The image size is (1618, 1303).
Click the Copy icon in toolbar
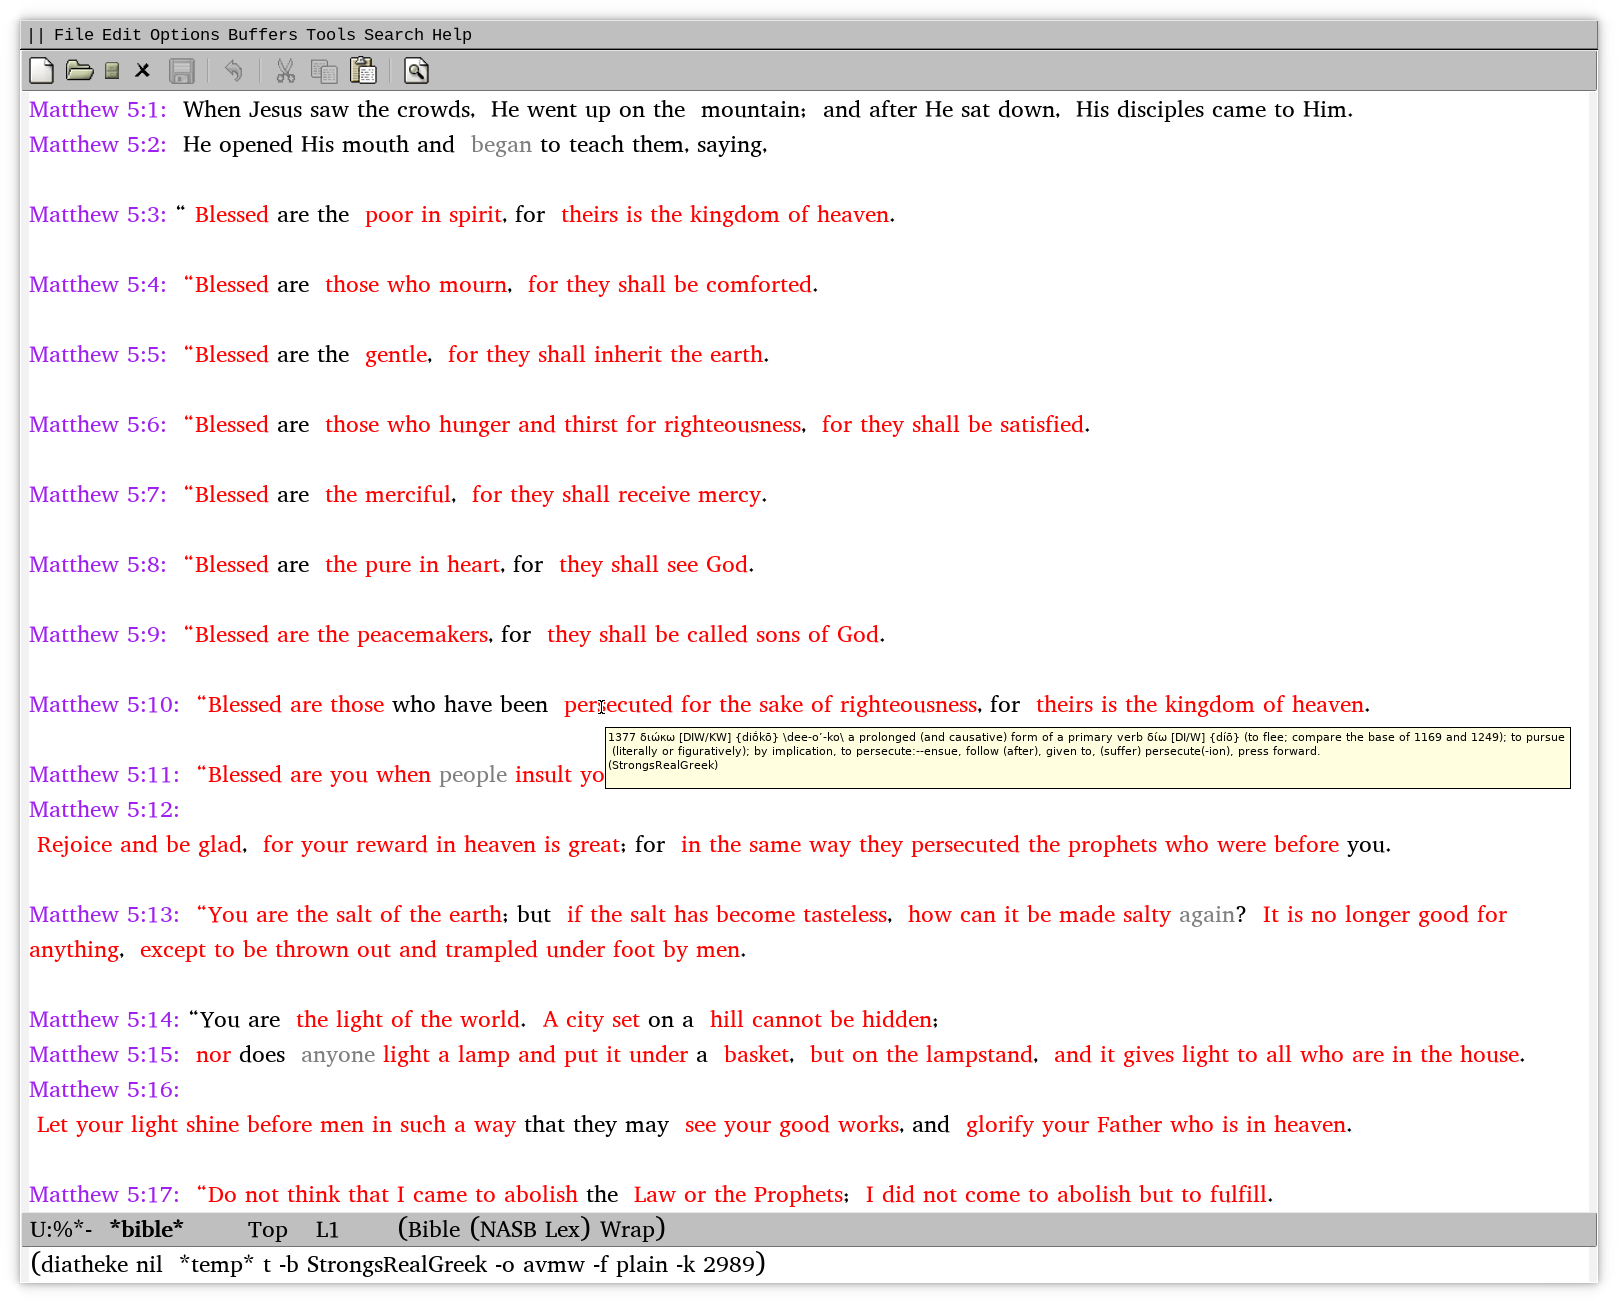tap(324, 71)
